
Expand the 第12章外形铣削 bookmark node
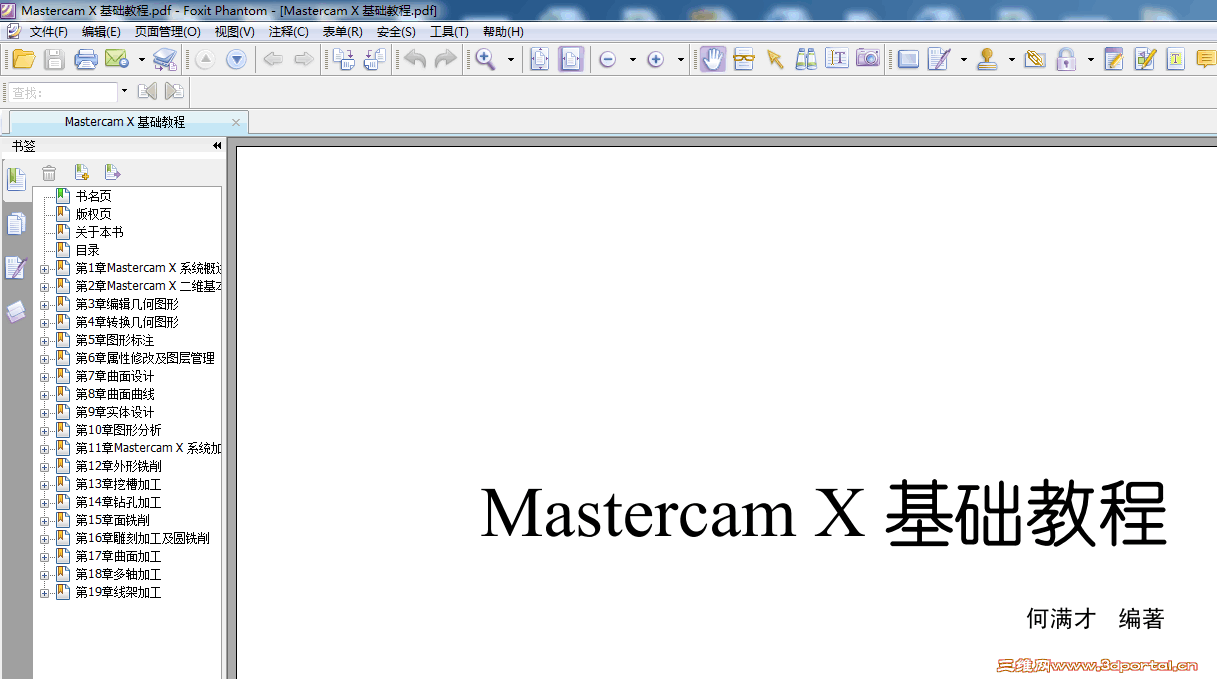click(44, 467)
